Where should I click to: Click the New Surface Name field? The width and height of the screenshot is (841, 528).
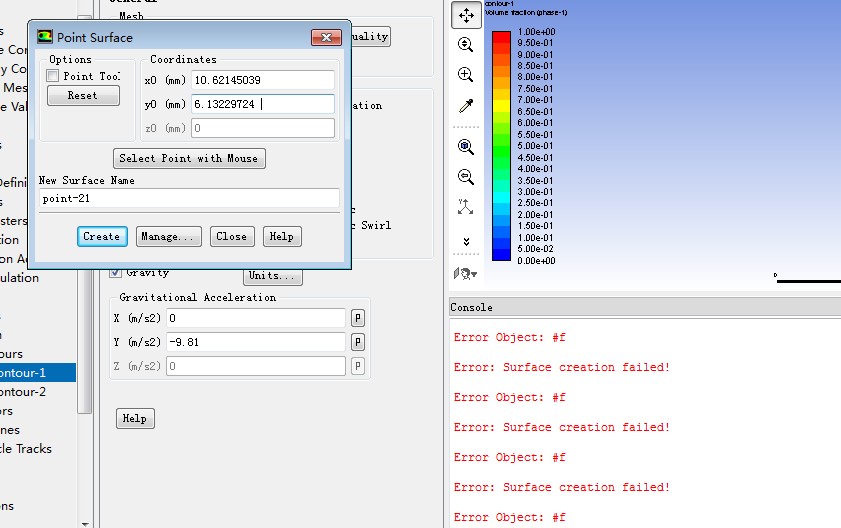[189, 198]
